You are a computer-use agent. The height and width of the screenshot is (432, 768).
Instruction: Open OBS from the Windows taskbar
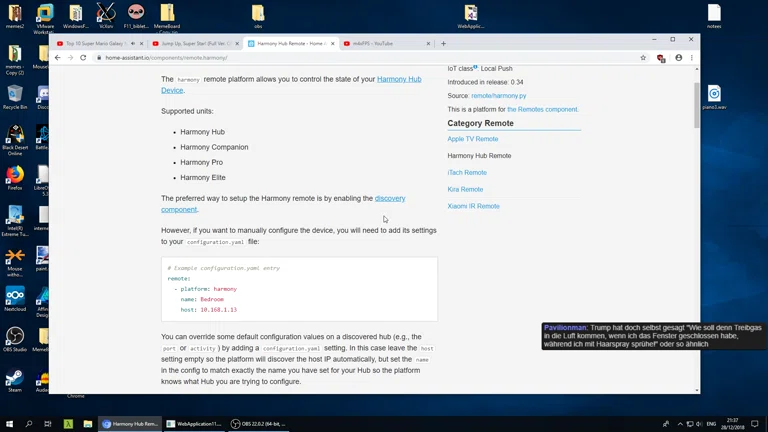coord(262,424)
